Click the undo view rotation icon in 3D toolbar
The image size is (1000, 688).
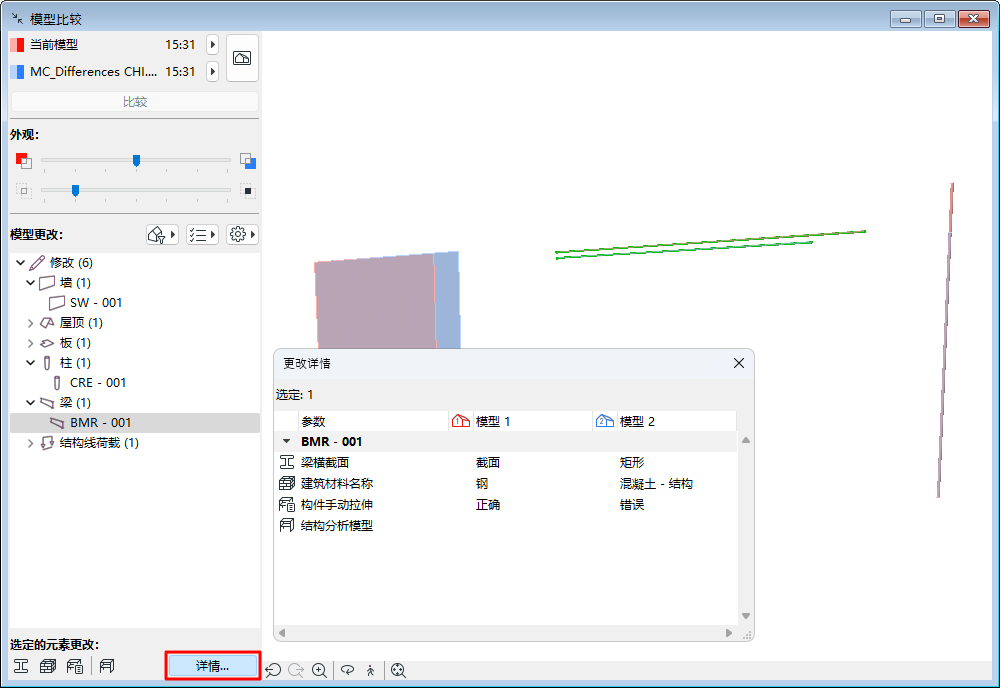pyautogui.click(x=273, y=670)
